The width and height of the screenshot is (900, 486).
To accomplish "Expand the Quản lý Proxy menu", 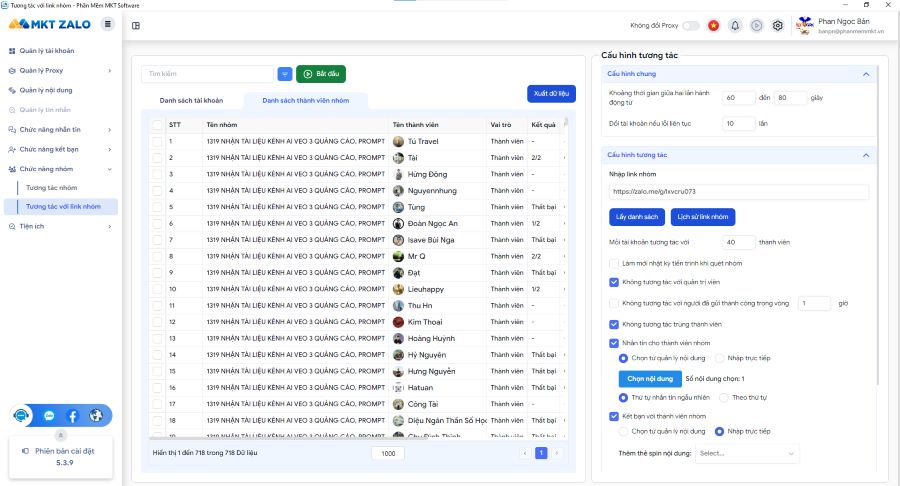I will pyautogui.click(x=60, y=71).
